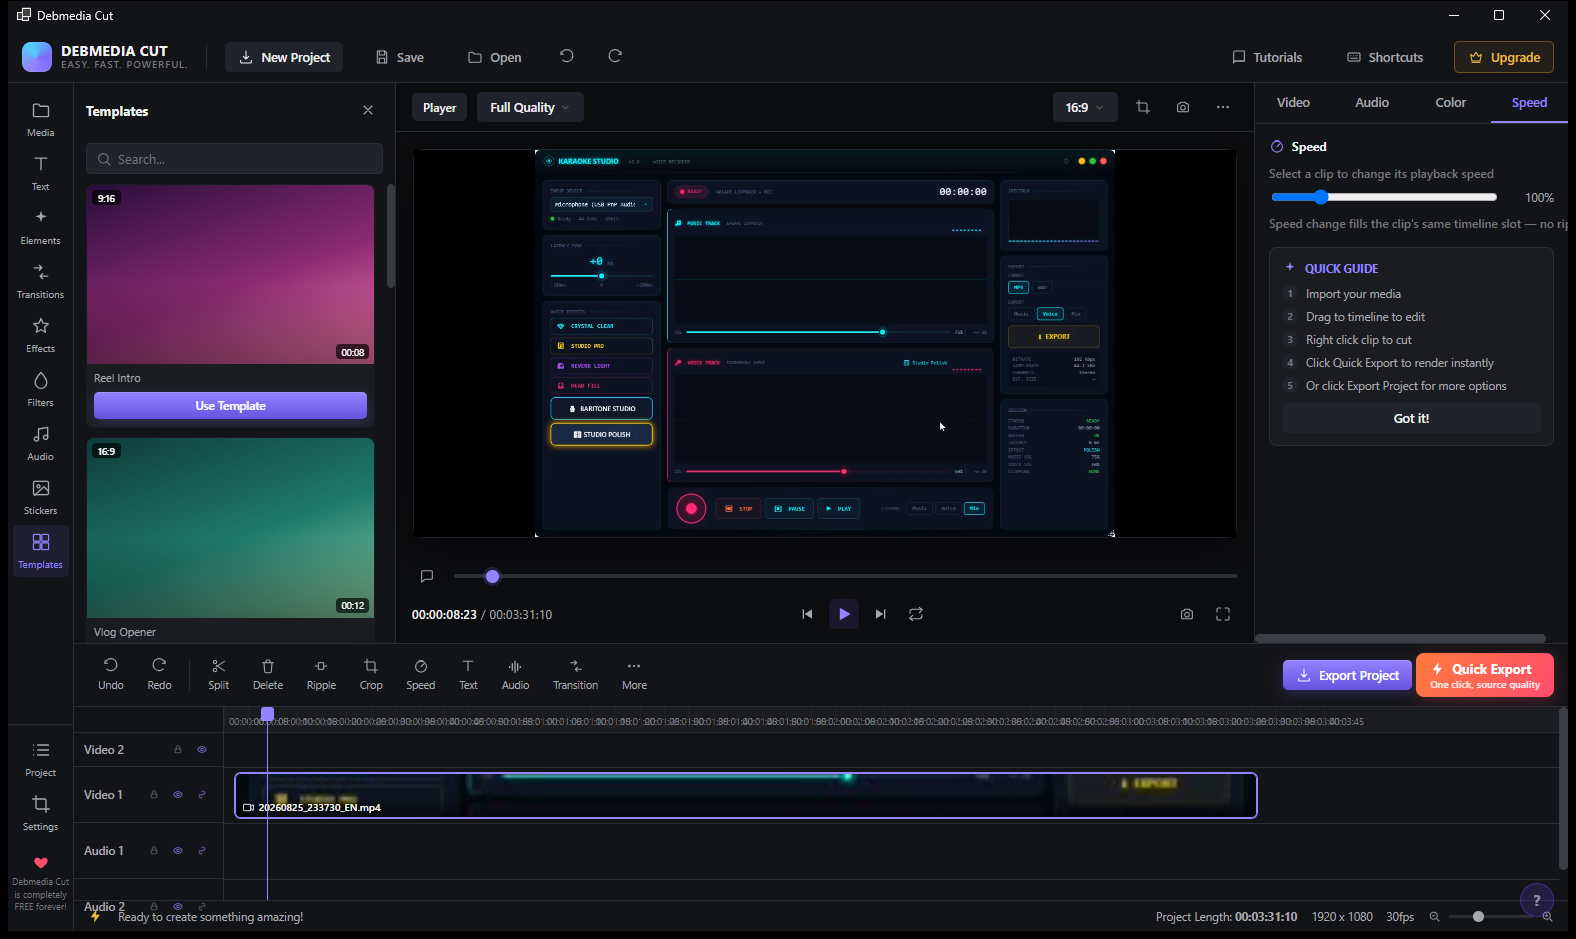Viewport: 1576px width, 939px height.
Task: Open the 16:9 aspect ratio dropdown
Action: [x=1085, y=107]
